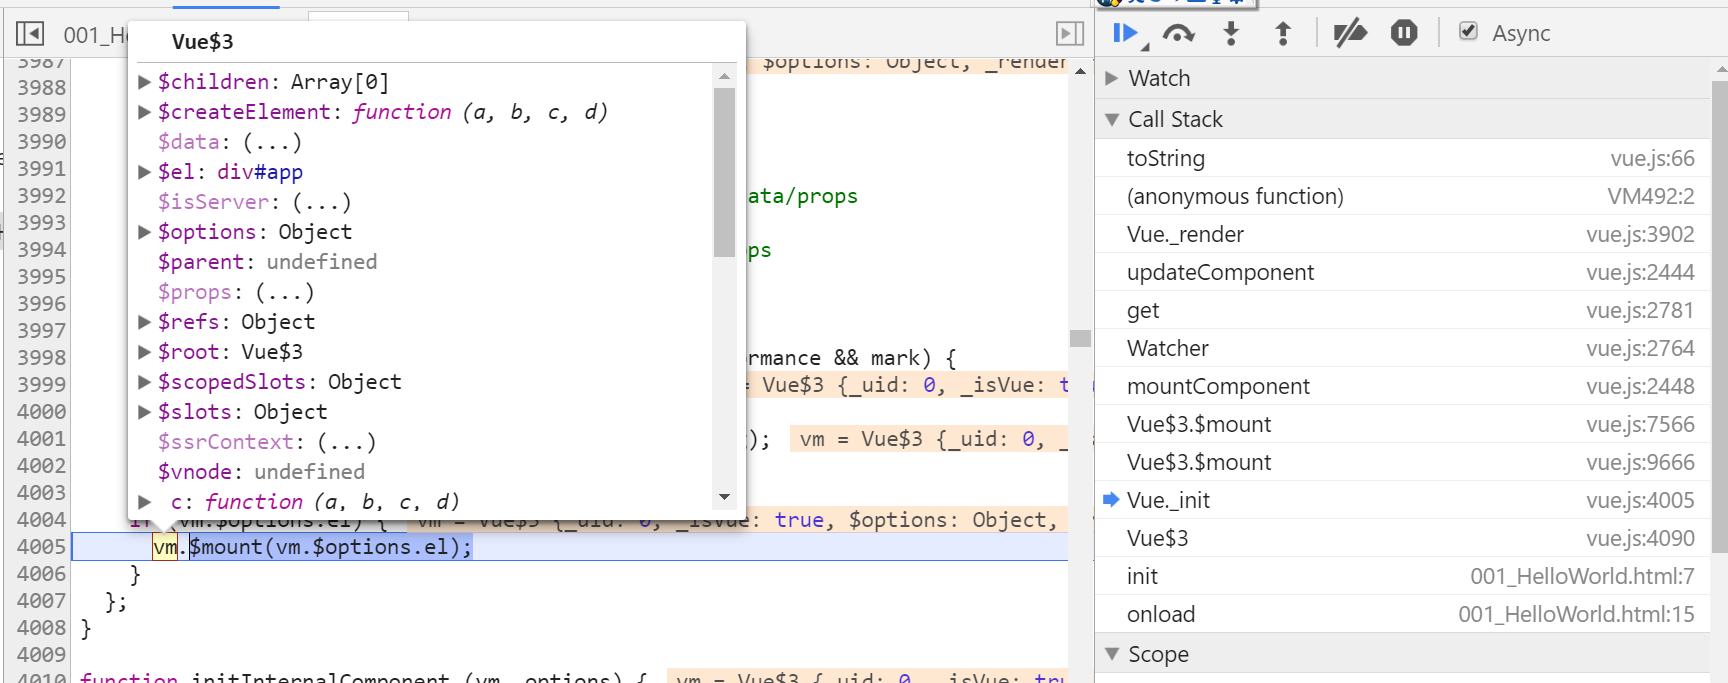Expand the $el div#app property

tap(144, 171)
